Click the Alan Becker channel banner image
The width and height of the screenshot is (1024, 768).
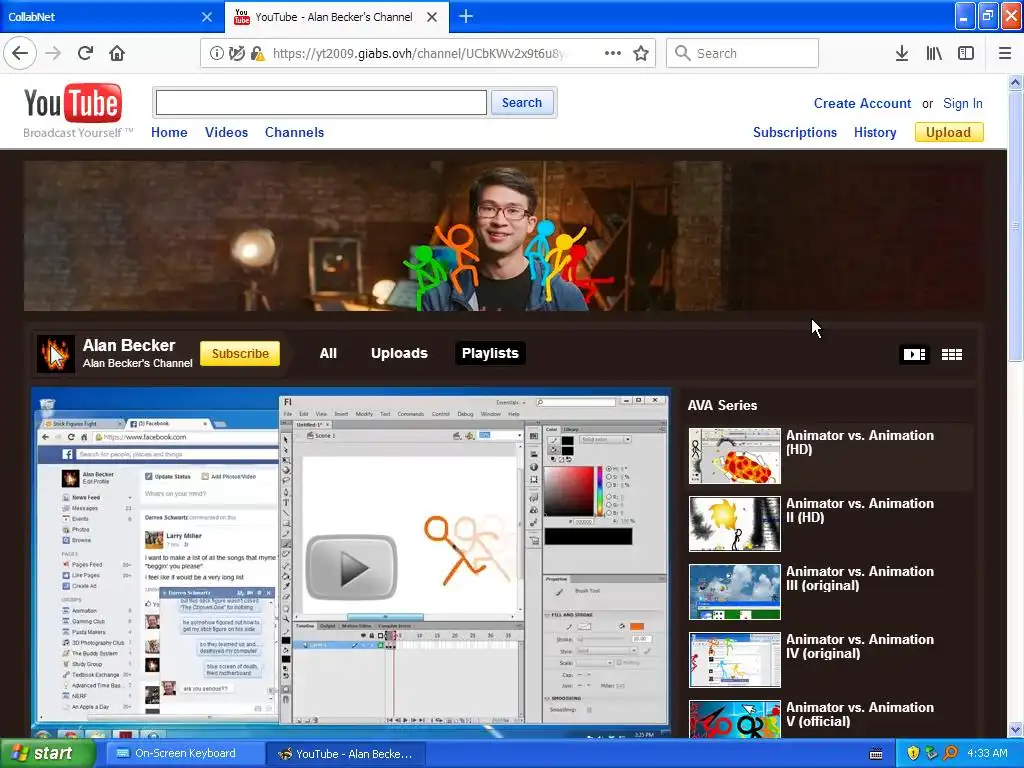tap(504, 236)
